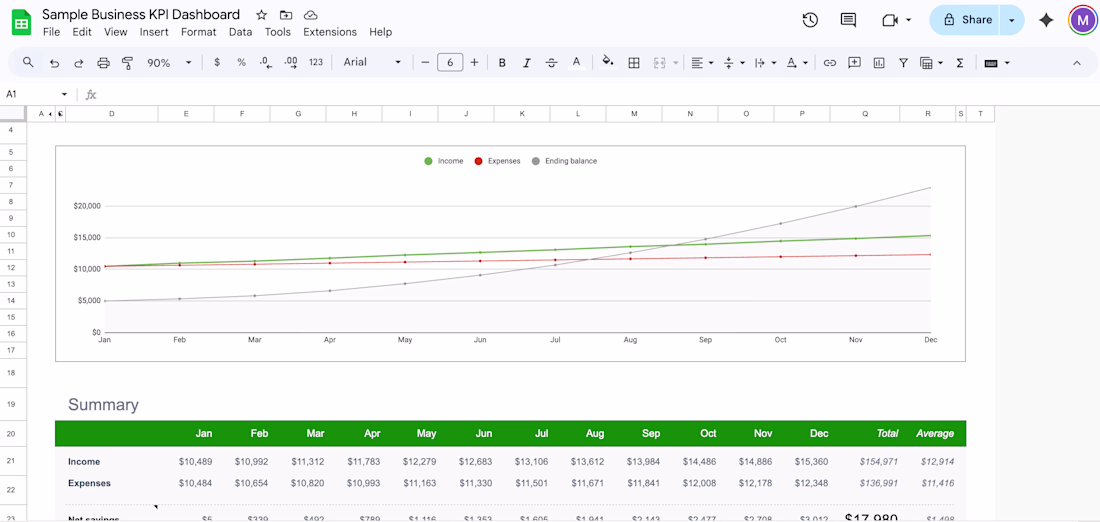The width and height of the screenshot is (1100, 522).
Task: Open the Edit menu
Action: (x=82, y=32)
